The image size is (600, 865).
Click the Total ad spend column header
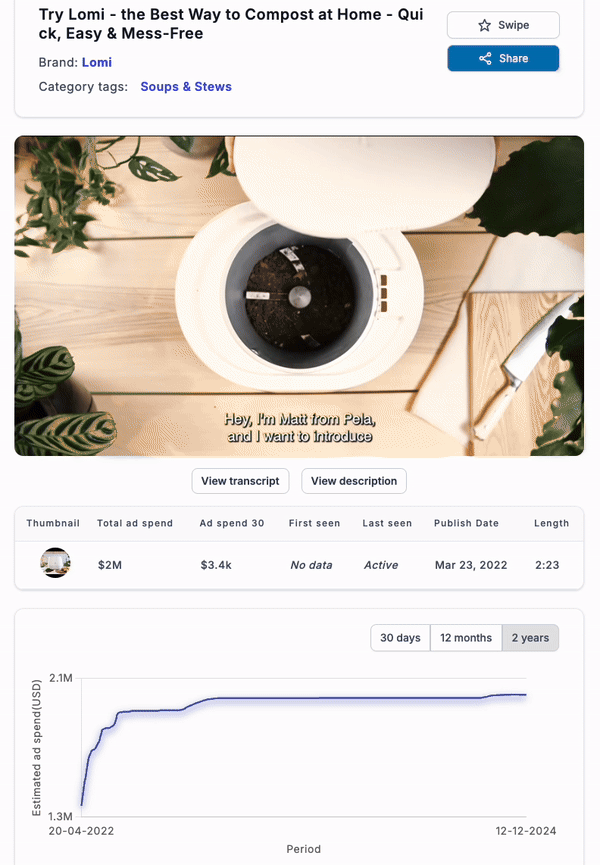(135, 523)
